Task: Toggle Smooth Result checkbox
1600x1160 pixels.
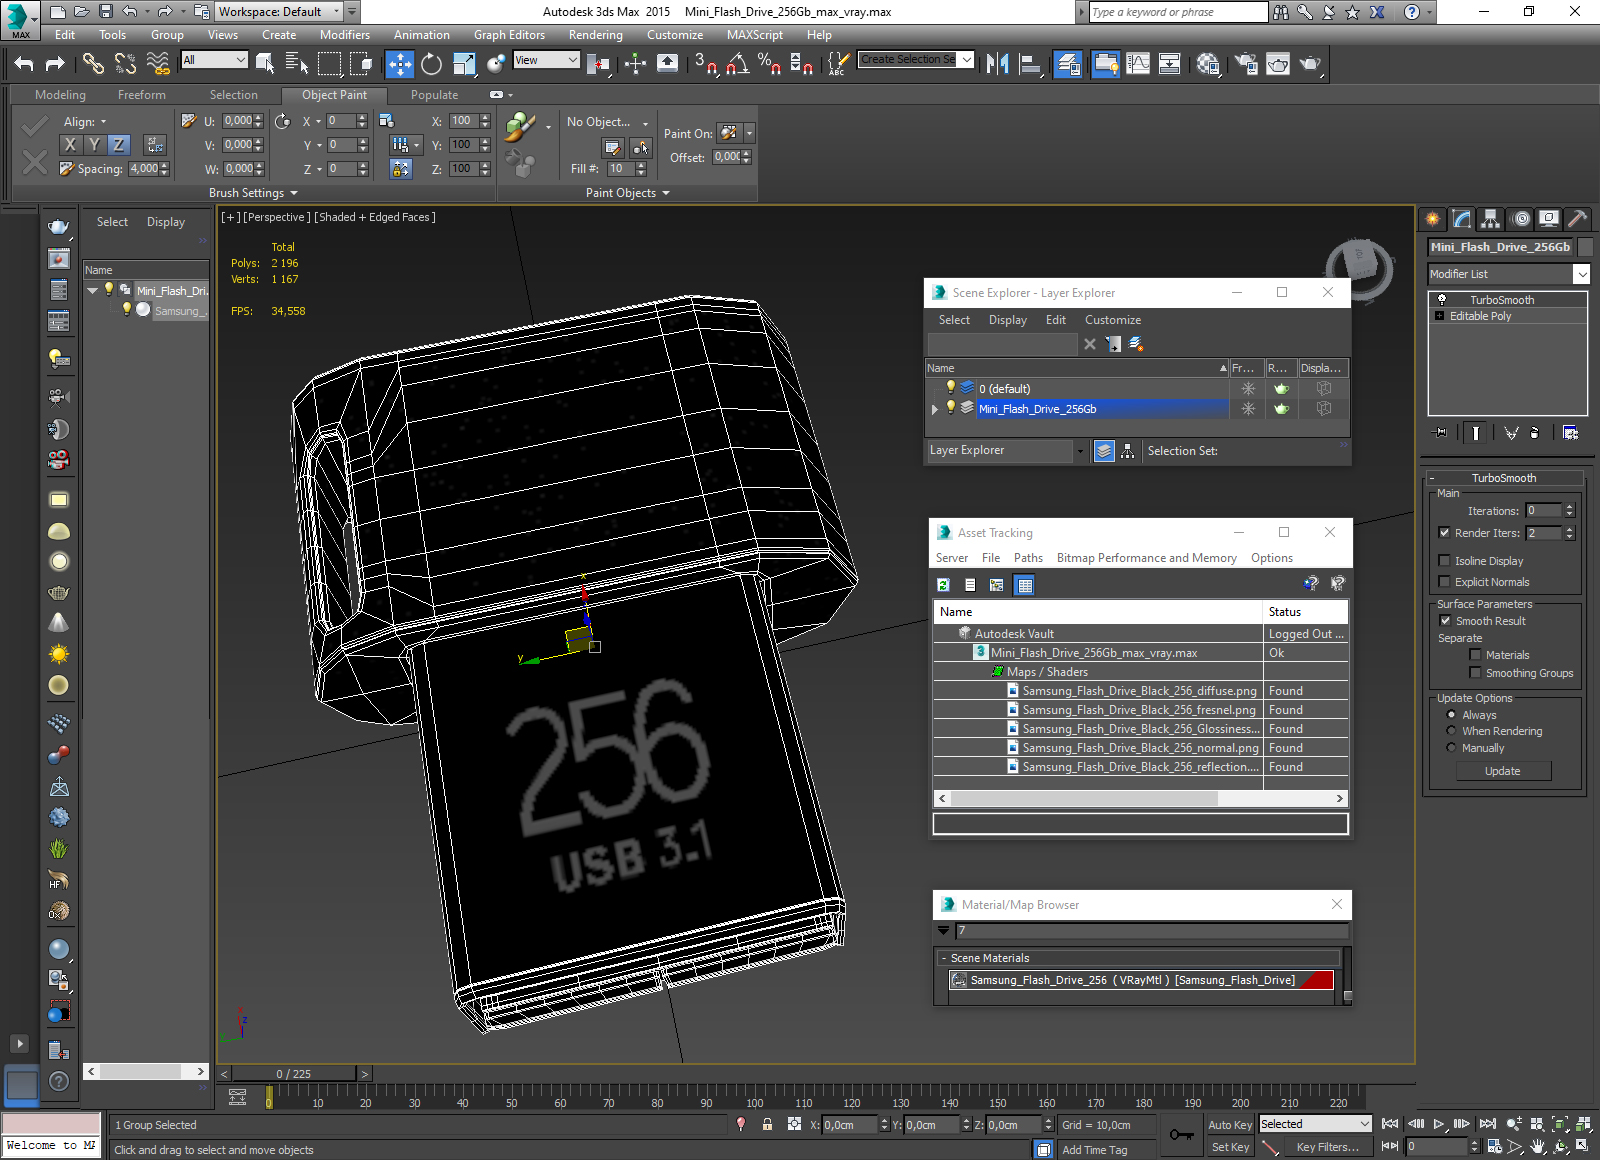Action: 1444,621
